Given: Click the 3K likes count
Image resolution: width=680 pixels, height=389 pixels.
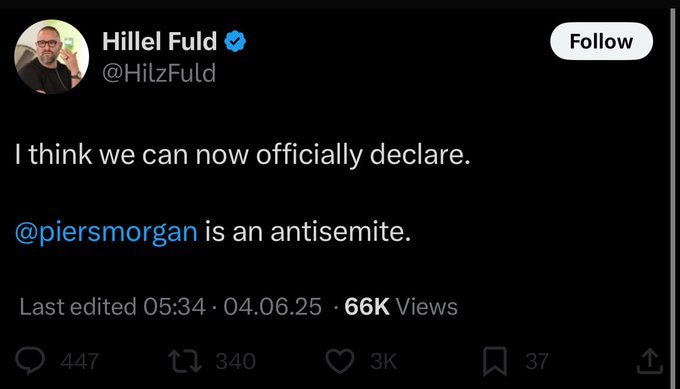Looking at the screenshot, I should pos(383,361).
